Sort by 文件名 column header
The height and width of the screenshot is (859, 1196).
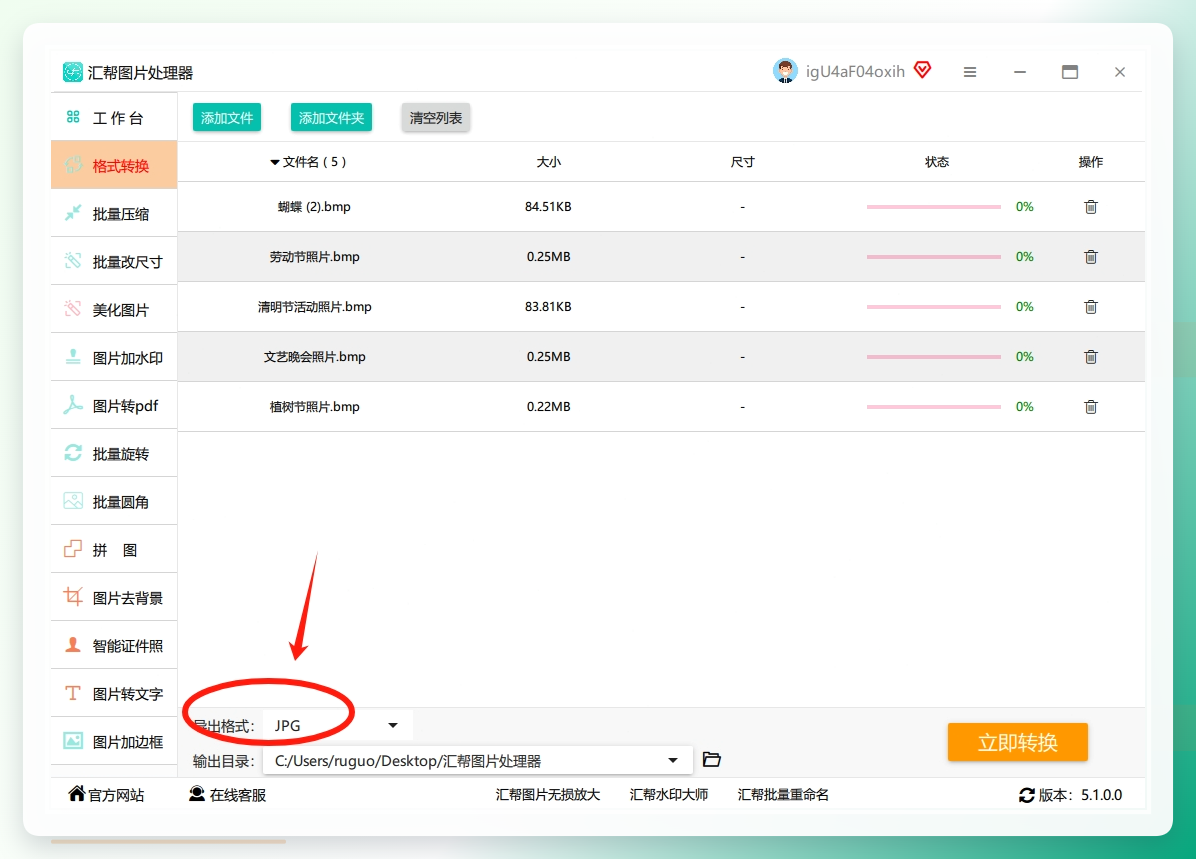308,162
